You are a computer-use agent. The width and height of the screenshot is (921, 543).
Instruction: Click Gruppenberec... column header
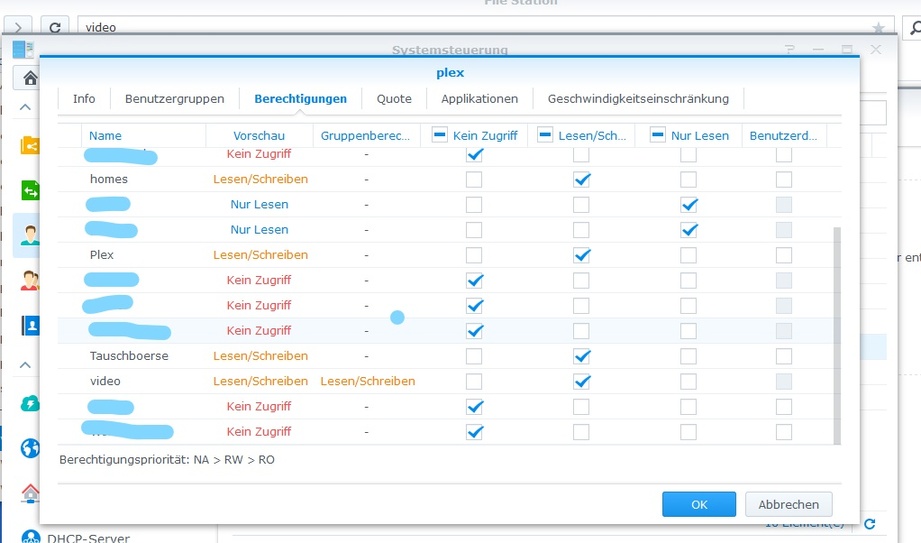366,136
